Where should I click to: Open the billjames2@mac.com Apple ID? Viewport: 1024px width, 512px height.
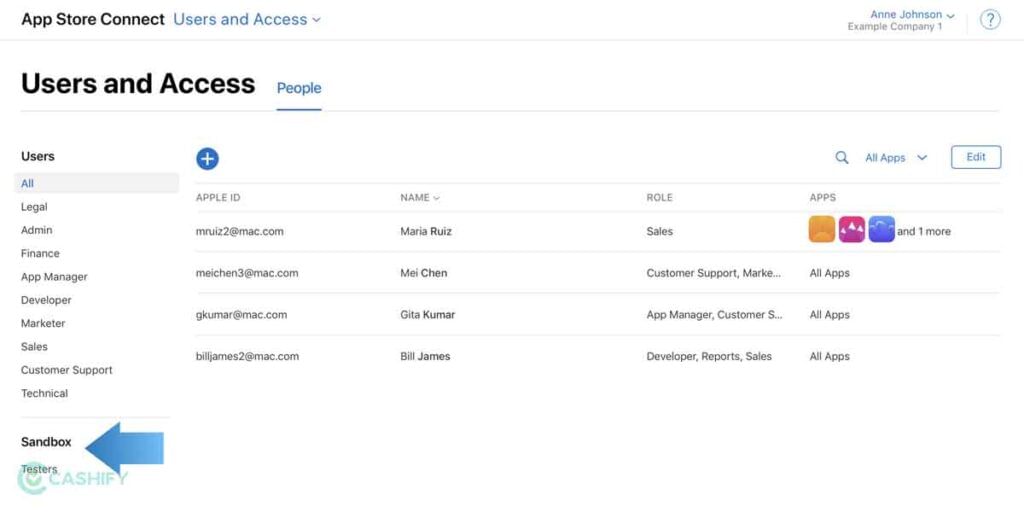[x=248, y=357]
